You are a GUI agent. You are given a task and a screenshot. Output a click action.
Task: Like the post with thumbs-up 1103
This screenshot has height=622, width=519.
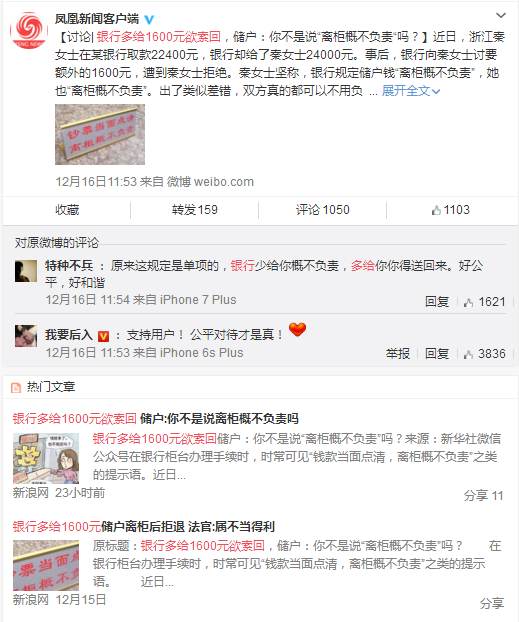[450, 209]
